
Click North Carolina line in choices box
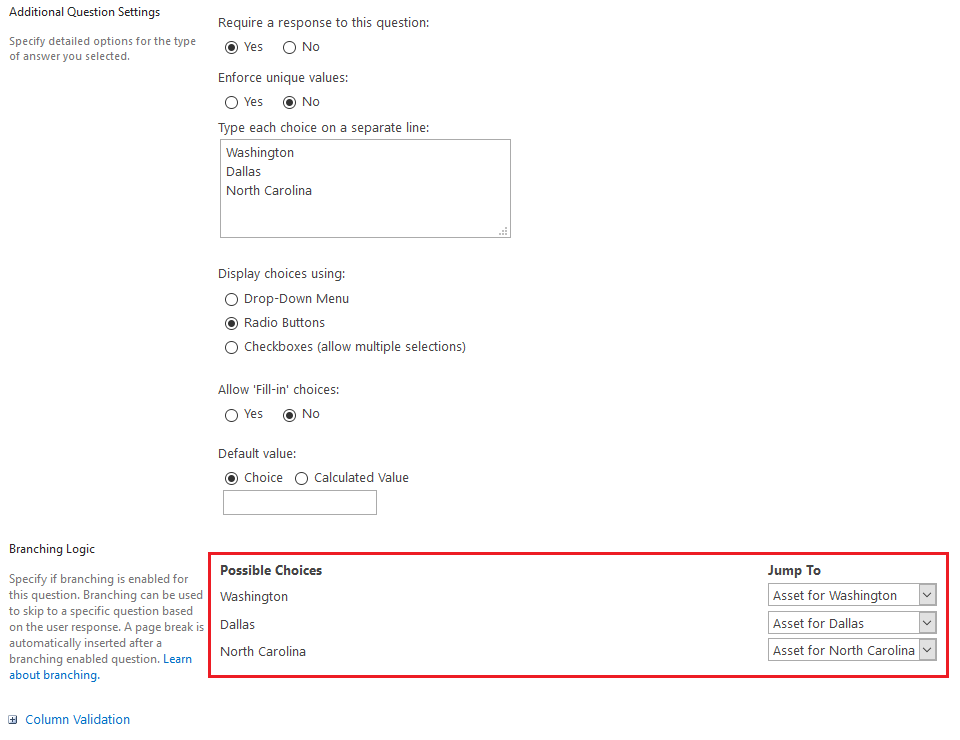coord(269,190)
